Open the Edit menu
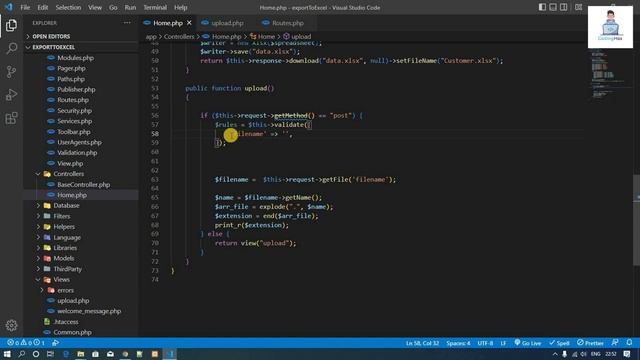640x360 pixels. 42,7
